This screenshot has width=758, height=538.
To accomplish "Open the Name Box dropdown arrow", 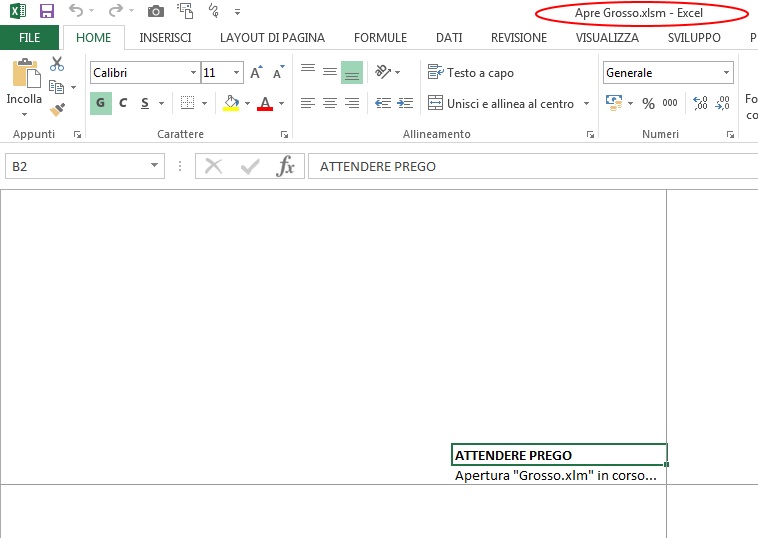I will [154, 166].
